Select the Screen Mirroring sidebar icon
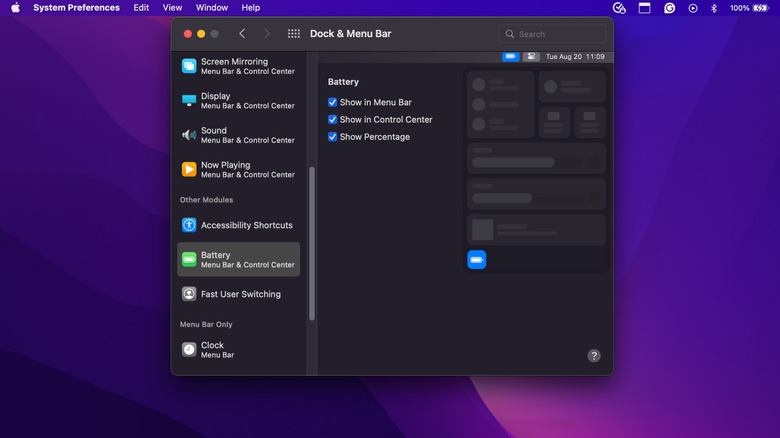Image resolution: width=780 pixels, height=438 pixels. 189,66
